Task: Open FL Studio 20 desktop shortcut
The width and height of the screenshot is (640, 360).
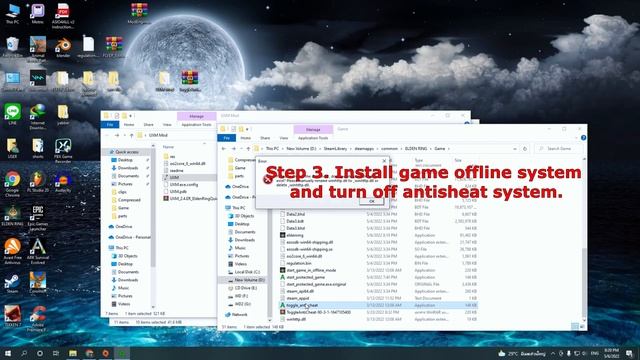Action: coord(38,182)
